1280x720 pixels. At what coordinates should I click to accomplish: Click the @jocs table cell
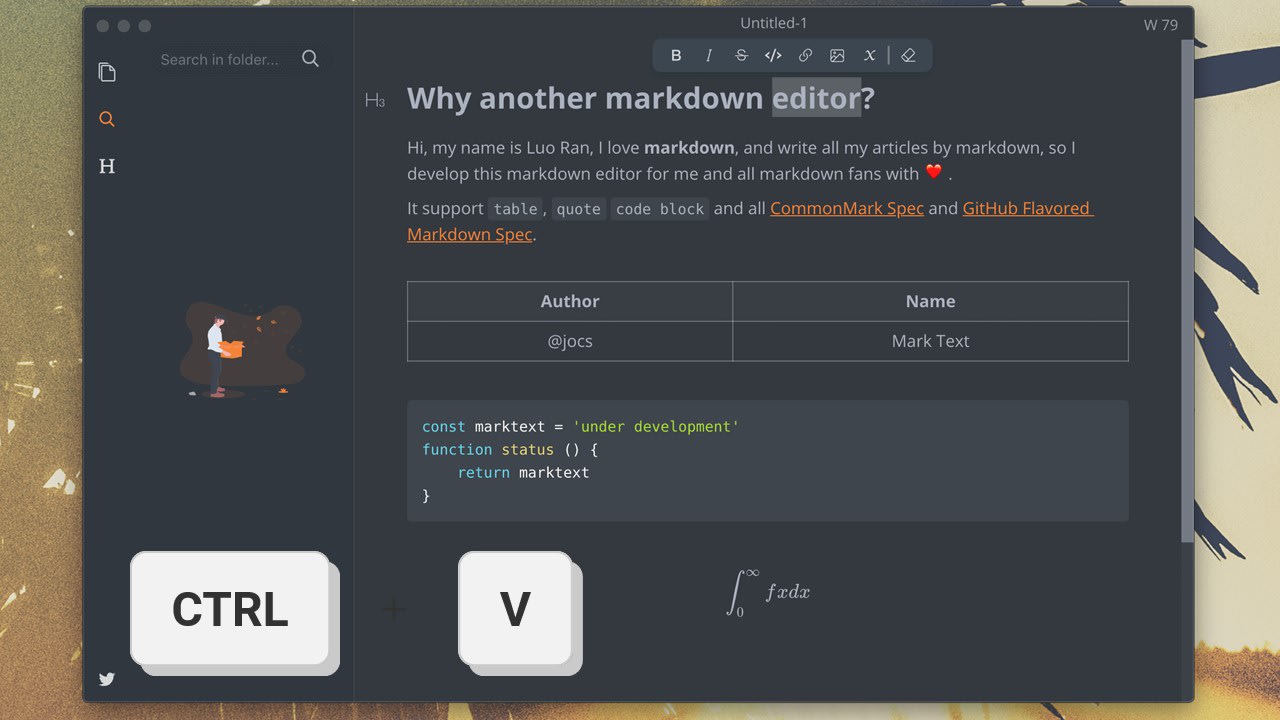point(570,341)
